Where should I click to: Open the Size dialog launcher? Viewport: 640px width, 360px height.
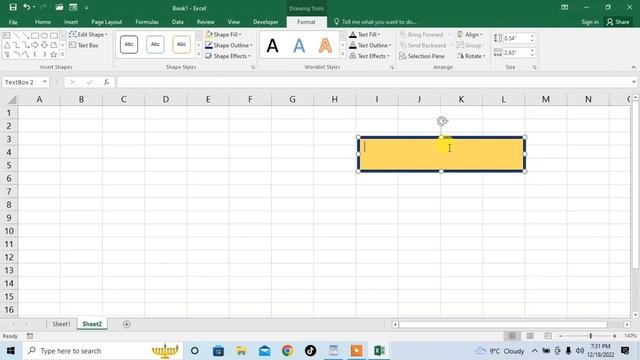[534, 67]
